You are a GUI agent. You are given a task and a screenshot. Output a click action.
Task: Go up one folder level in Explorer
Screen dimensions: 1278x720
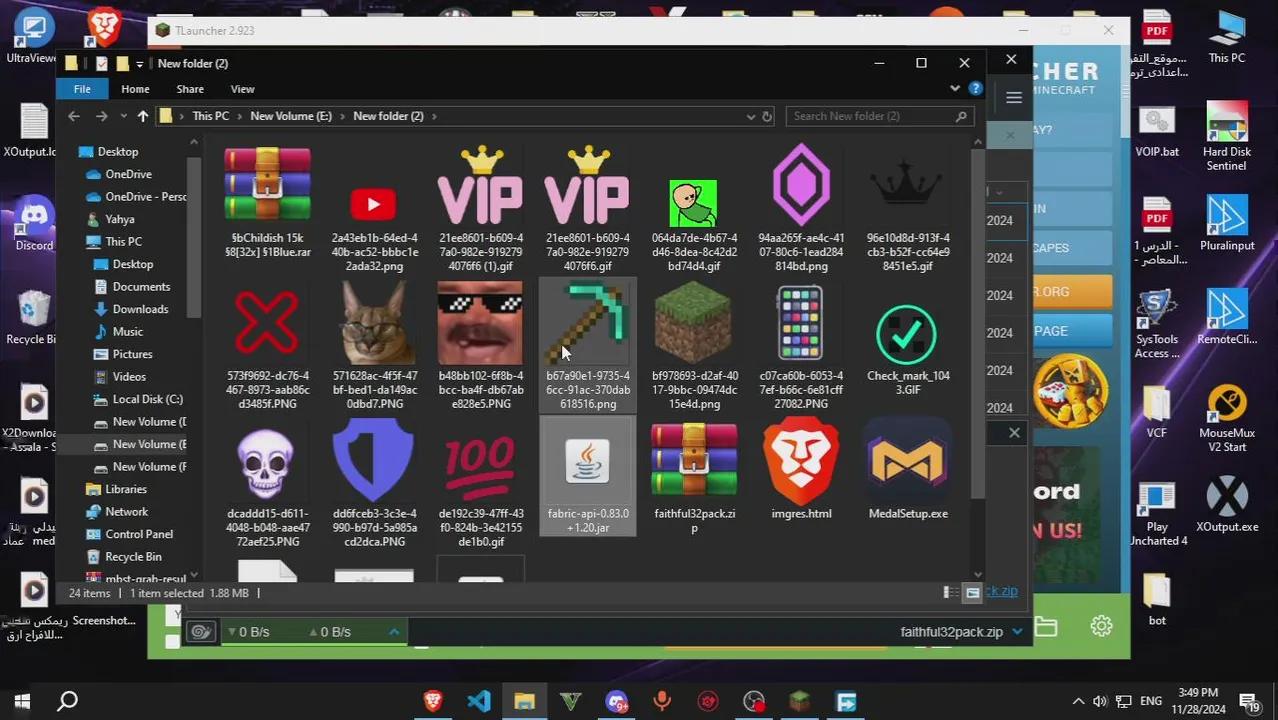tap(143, 116)
